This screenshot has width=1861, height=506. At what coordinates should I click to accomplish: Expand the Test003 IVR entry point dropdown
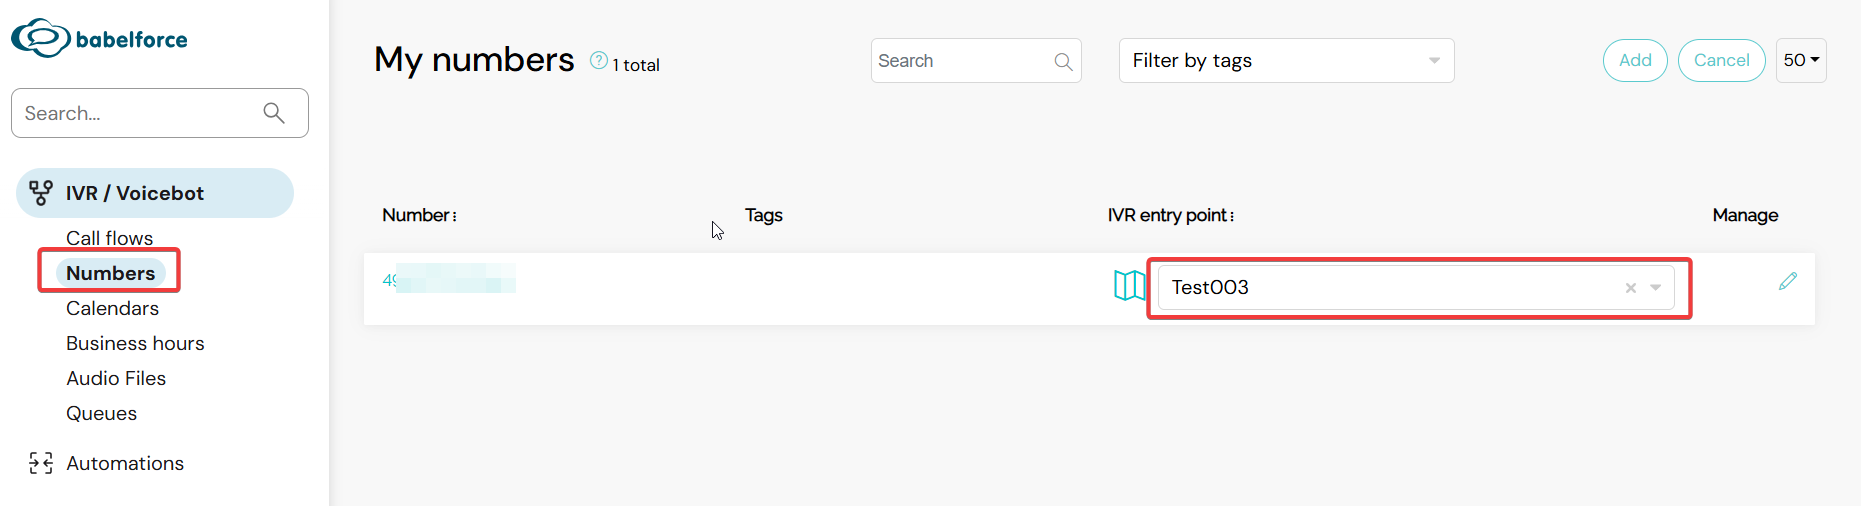pos(1656,288)
